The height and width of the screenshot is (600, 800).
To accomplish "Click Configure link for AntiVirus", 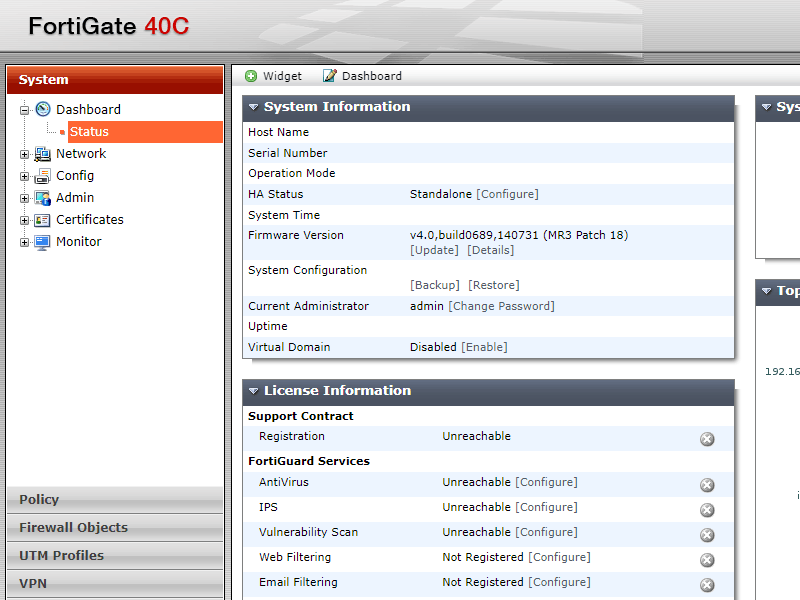I will 546,482.
